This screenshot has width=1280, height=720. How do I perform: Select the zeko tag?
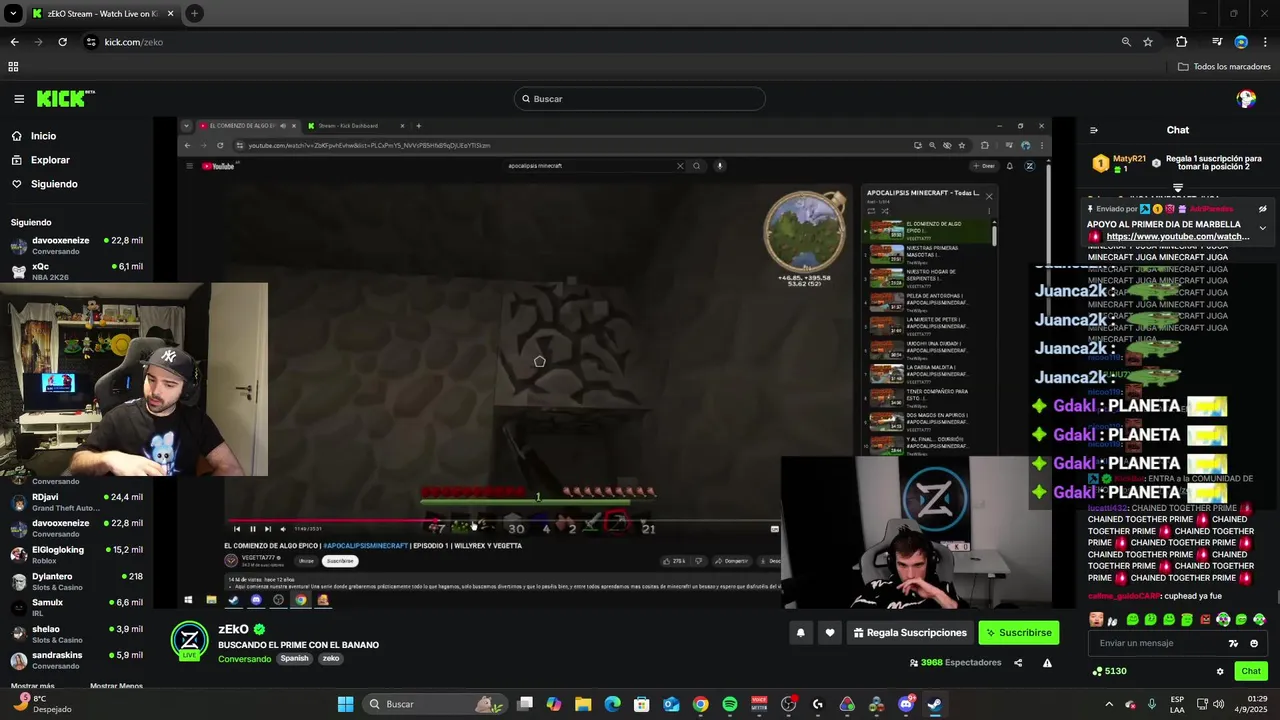coord(331,659)
